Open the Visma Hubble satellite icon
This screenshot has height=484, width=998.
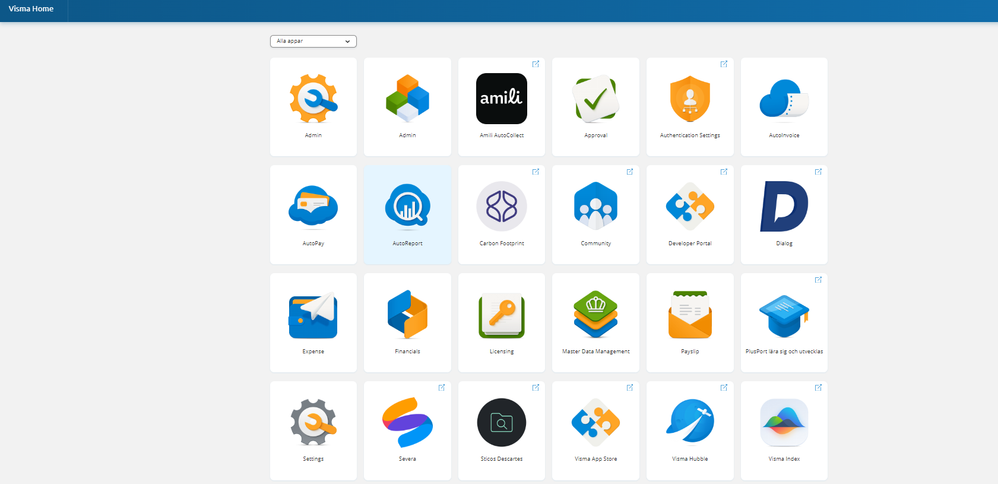(x=690, y=422)
